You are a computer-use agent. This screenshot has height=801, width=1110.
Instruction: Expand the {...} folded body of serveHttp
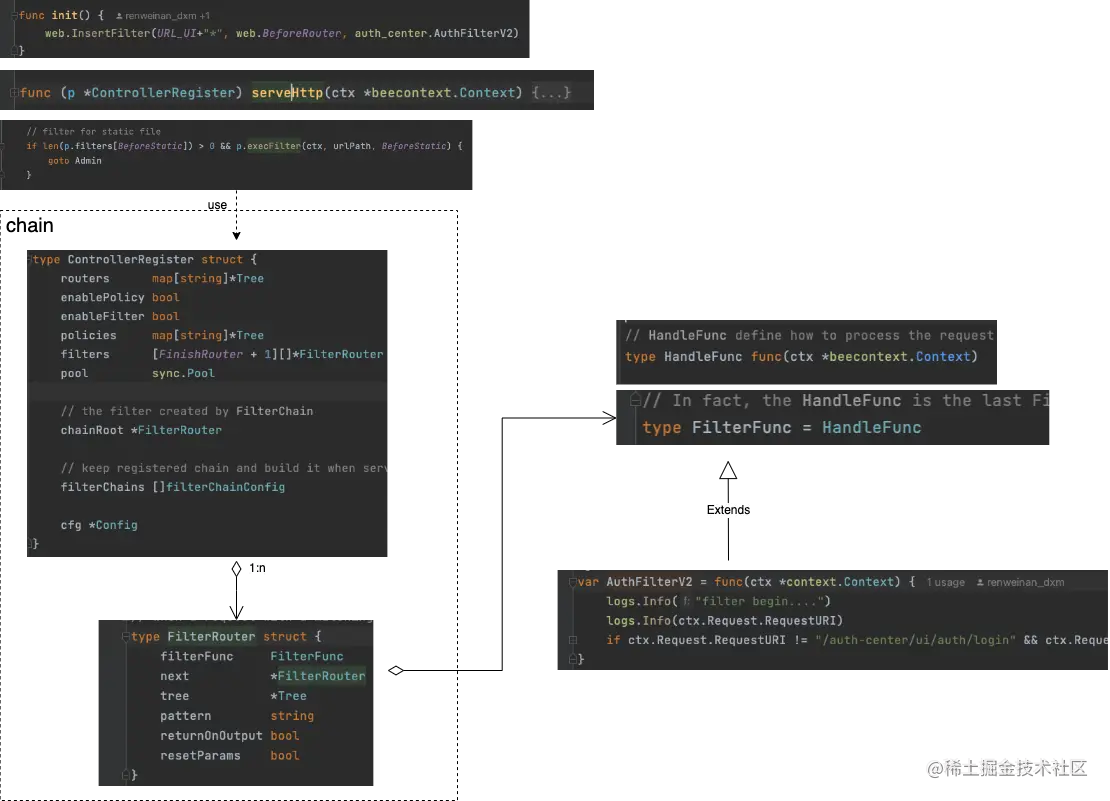[551, 93]
